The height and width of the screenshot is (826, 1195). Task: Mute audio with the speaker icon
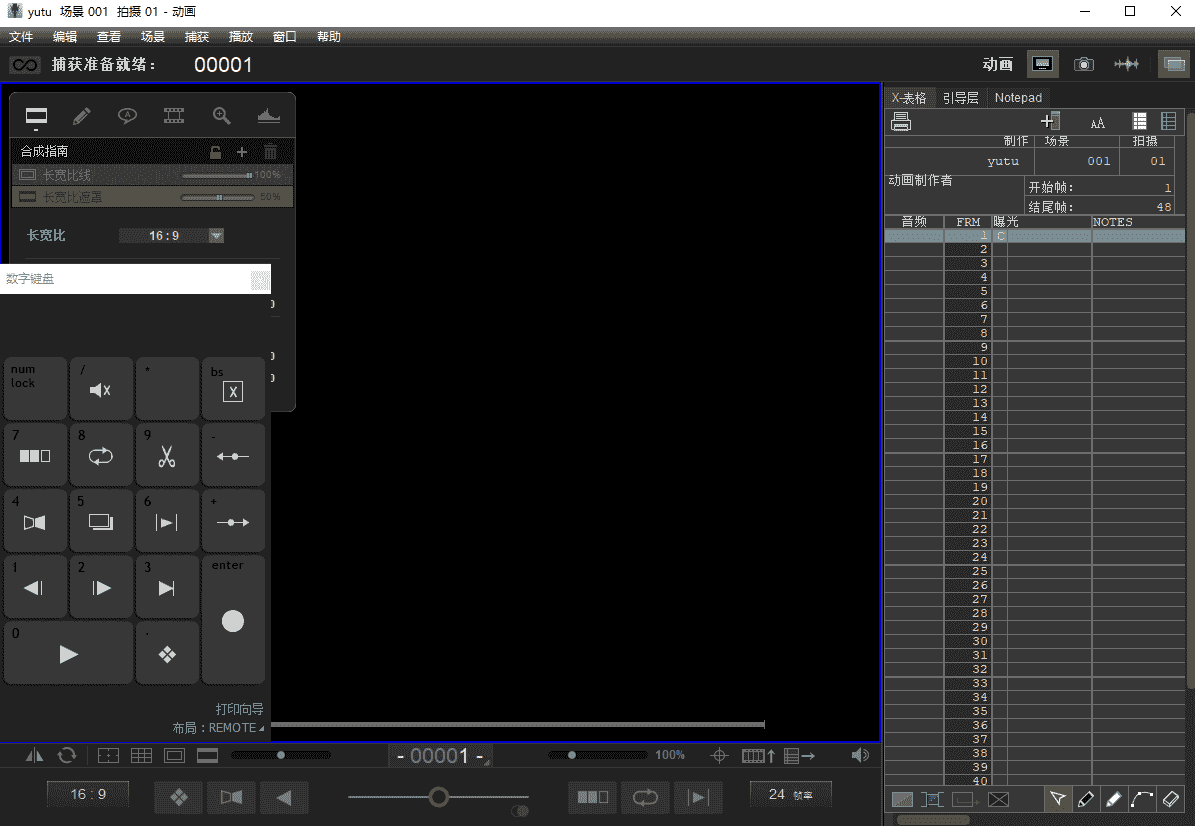pos(861,755)
